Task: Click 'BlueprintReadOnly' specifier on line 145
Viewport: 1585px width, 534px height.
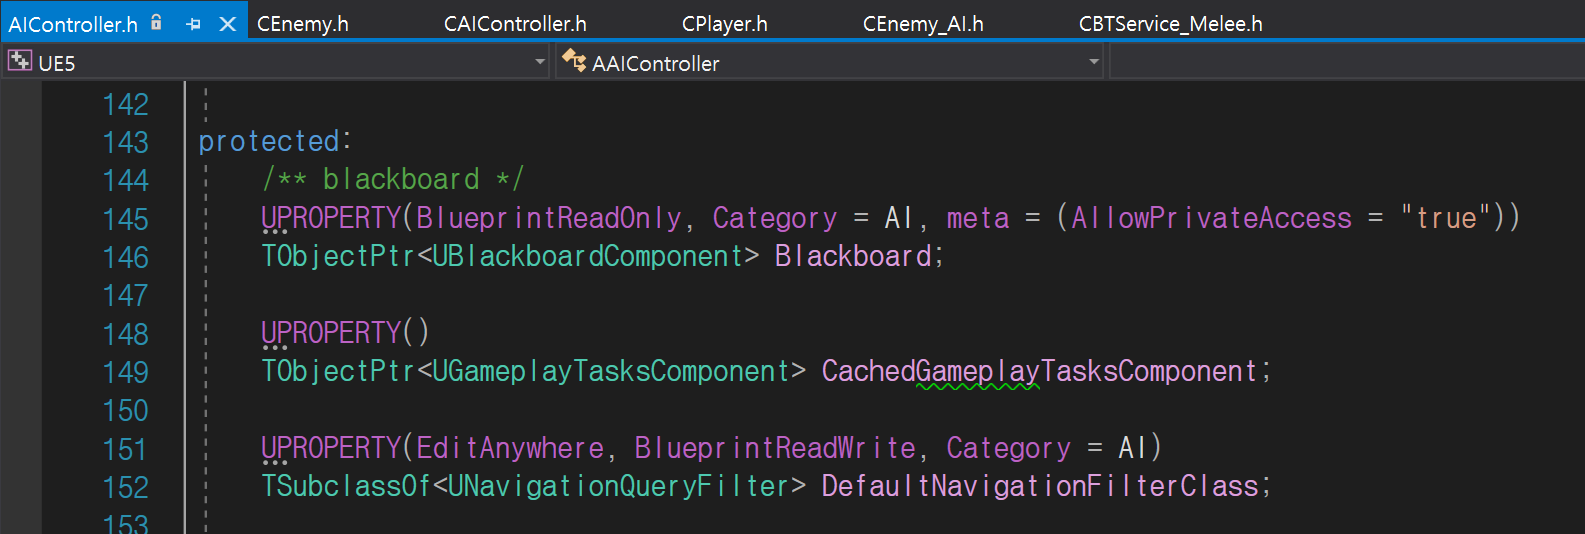Action: [x=549, y=218]
